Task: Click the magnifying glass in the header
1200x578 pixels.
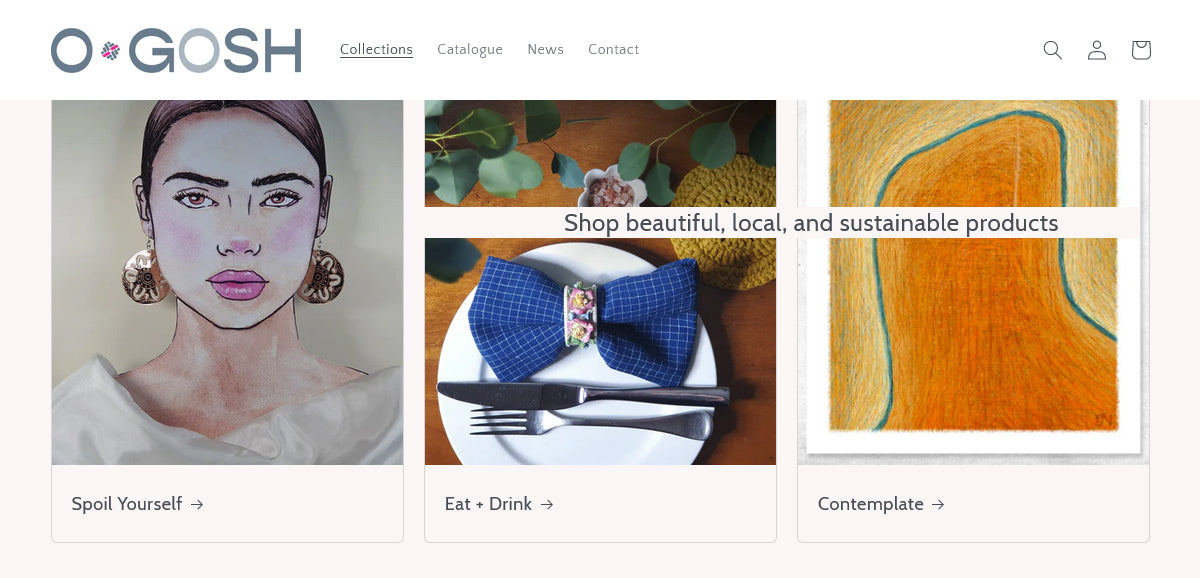Action: [1052, 49]
